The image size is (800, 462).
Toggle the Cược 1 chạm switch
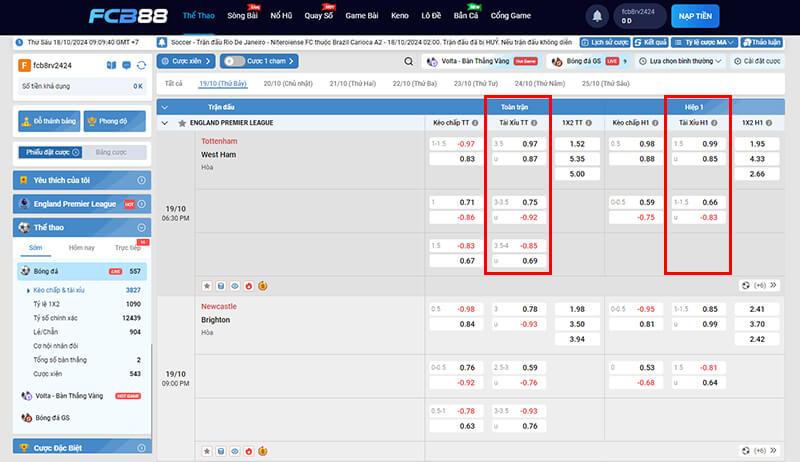[234, 61]
